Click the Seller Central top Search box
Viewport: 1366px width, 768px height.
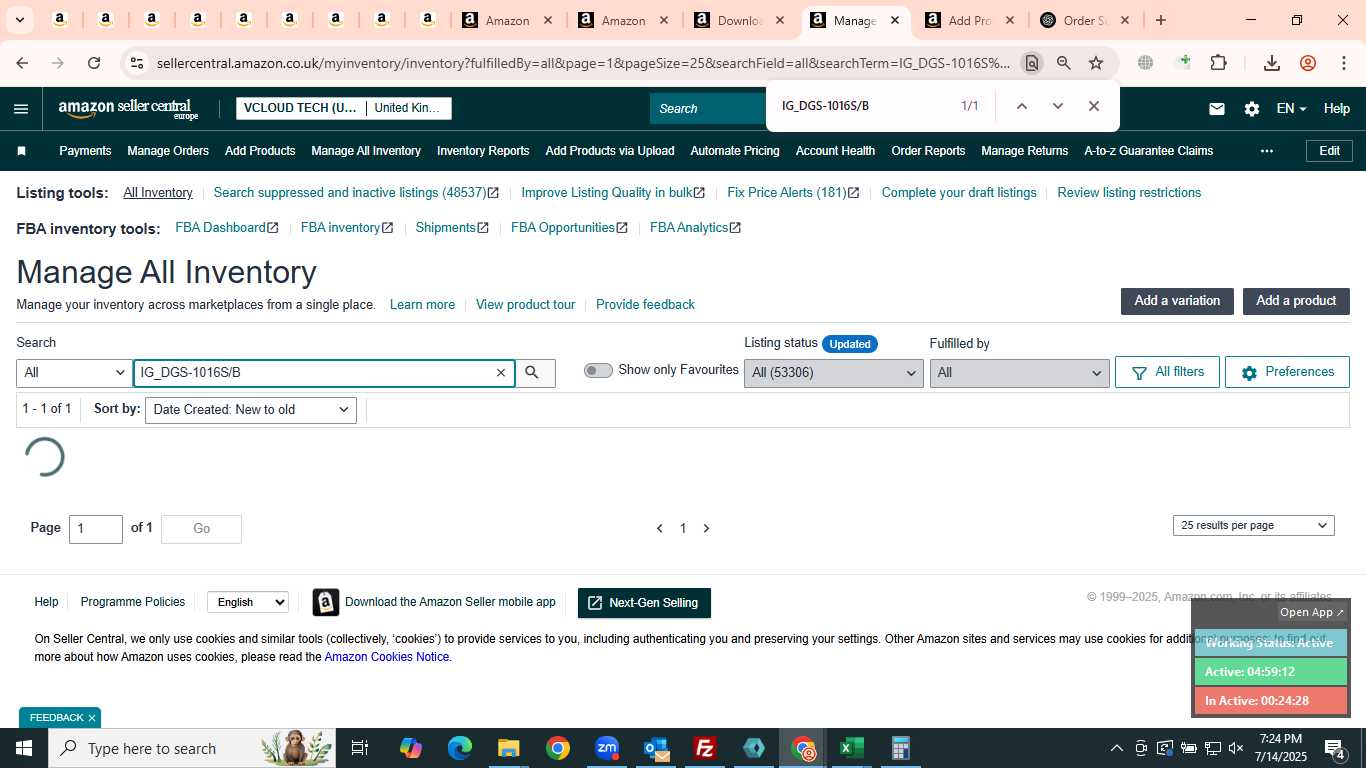[x=708, y=108]
